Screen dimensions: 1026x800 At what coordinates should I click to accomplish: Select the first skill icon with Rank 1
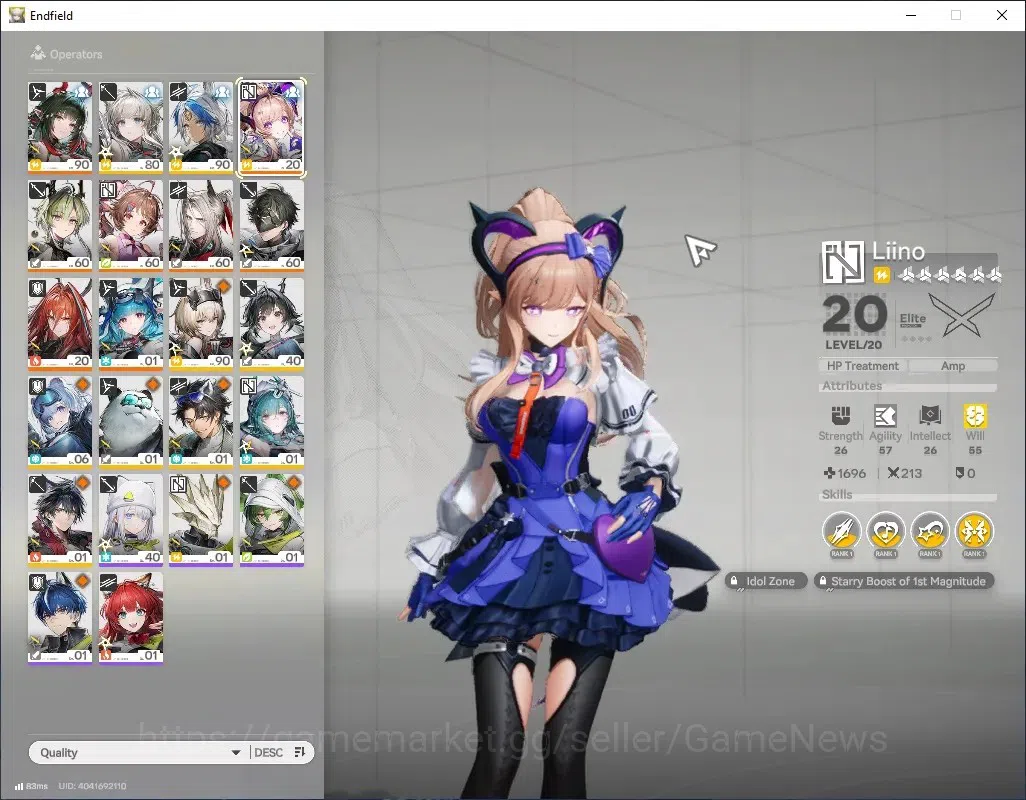tap(841, 530)
